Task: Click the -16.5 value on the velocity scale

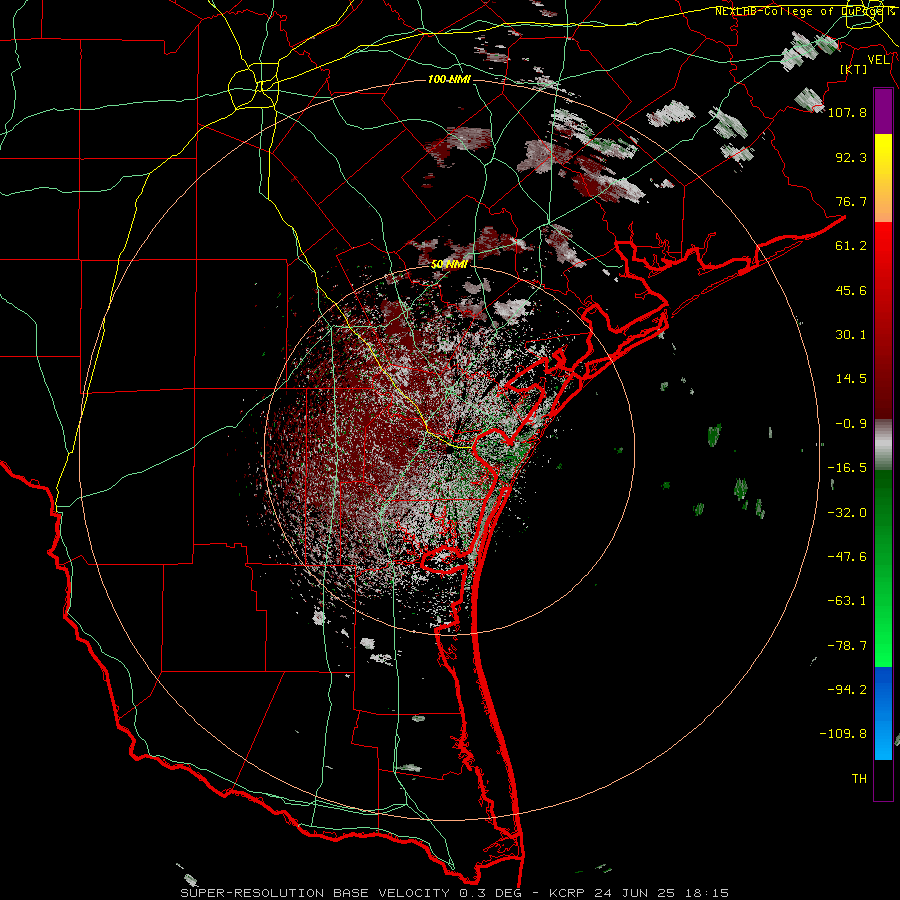Action: tap(847, 468)
